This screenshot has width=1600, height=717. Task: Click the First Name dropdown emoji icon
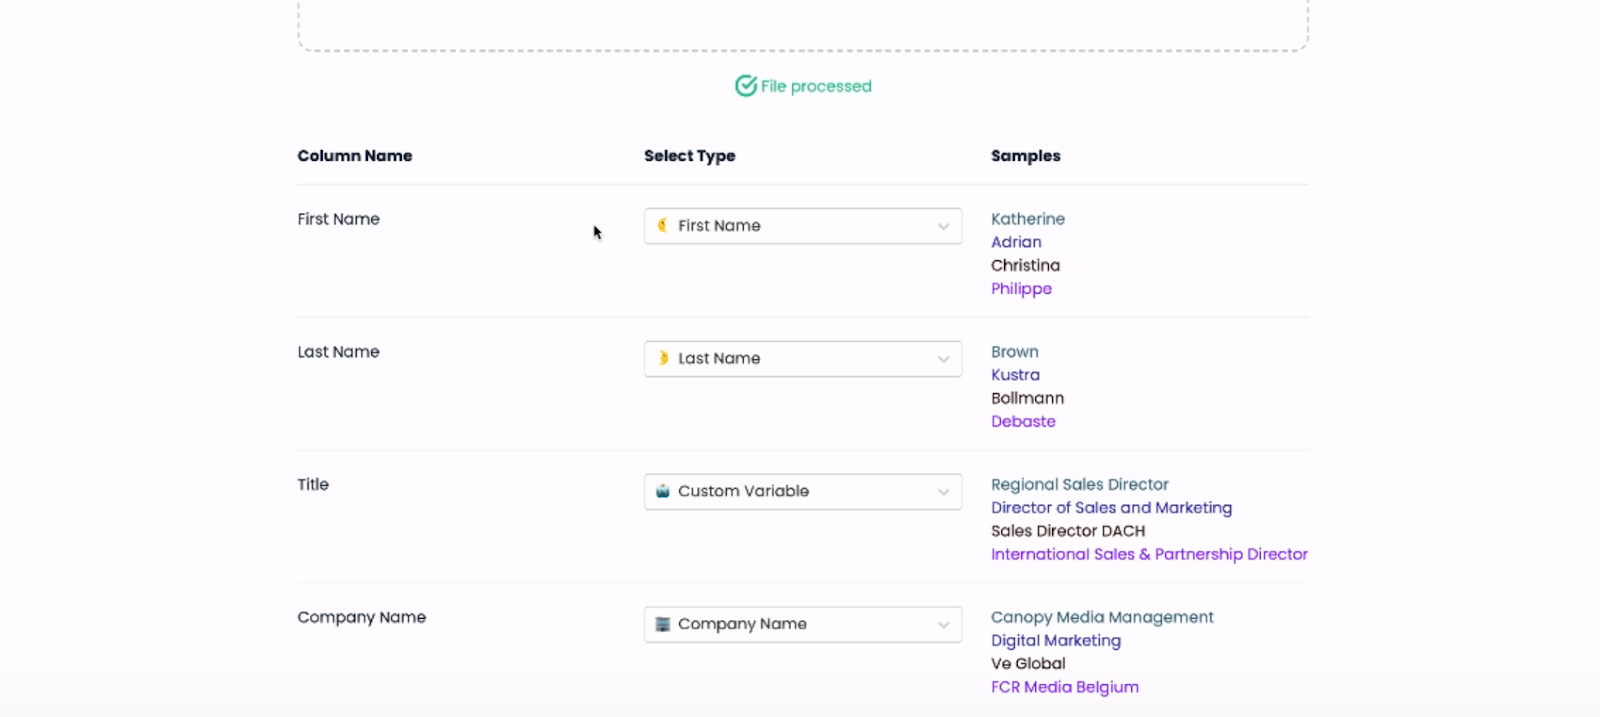pos(662,225)
